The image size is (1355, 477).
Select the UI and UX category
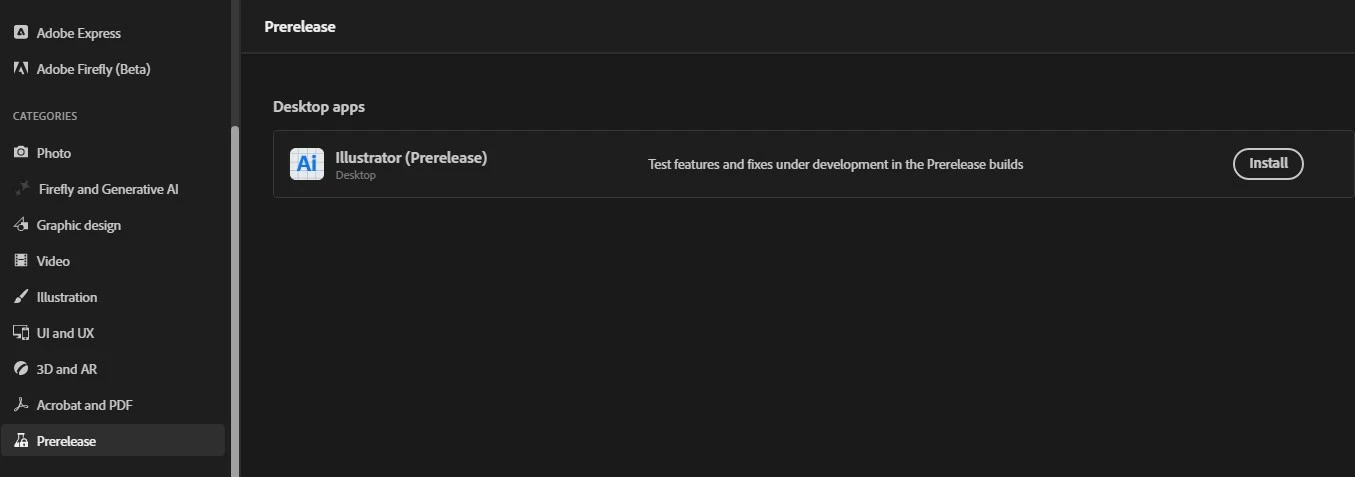113,333
